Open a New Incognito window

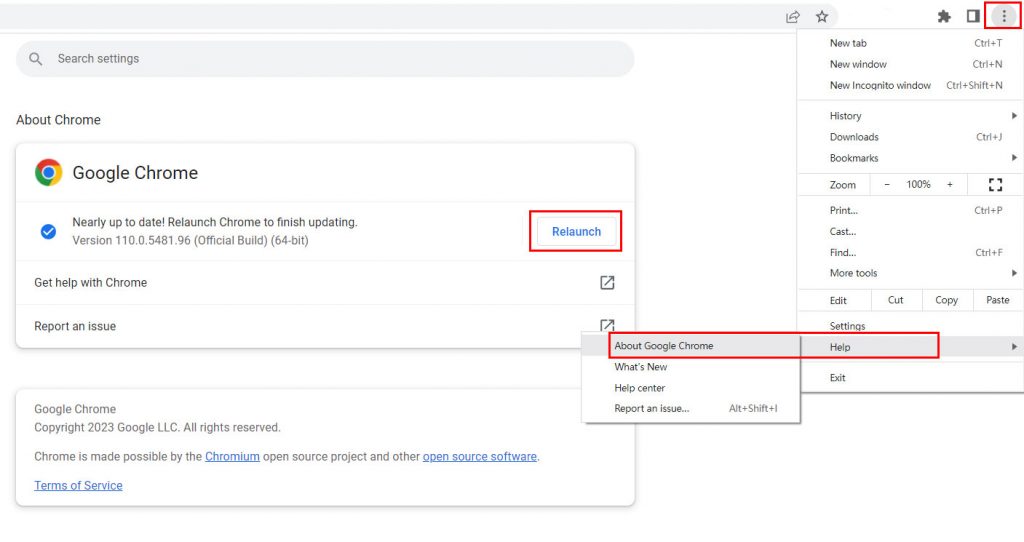(910, 85)
